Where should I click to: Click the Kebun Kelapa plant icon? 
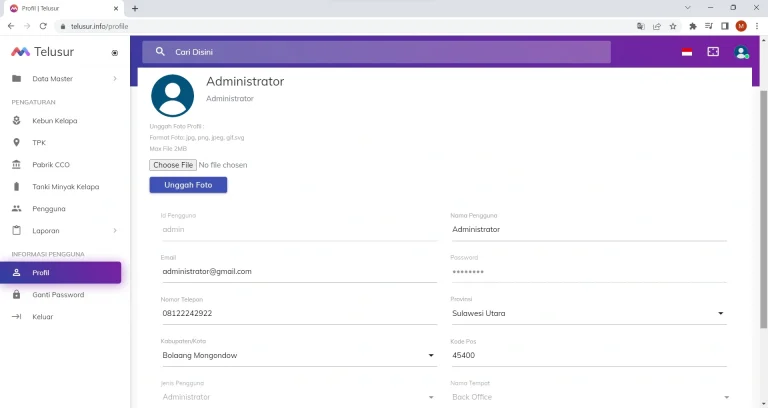[16, 120]
